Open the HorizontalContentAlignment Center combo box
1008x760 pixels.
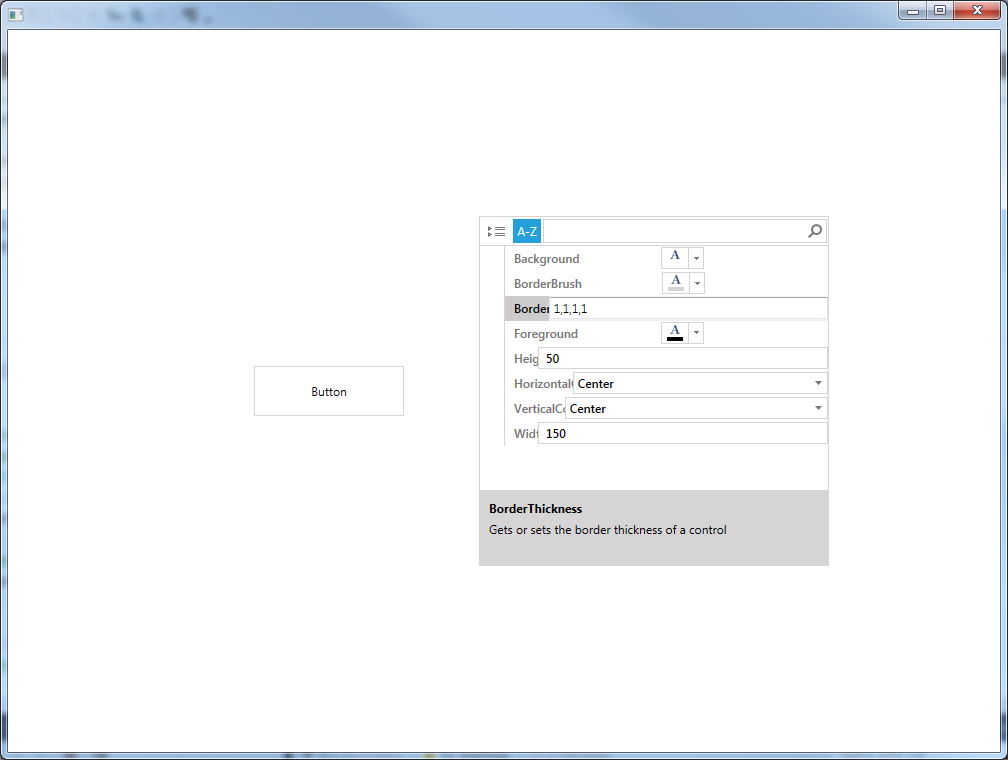pos(700,384)
